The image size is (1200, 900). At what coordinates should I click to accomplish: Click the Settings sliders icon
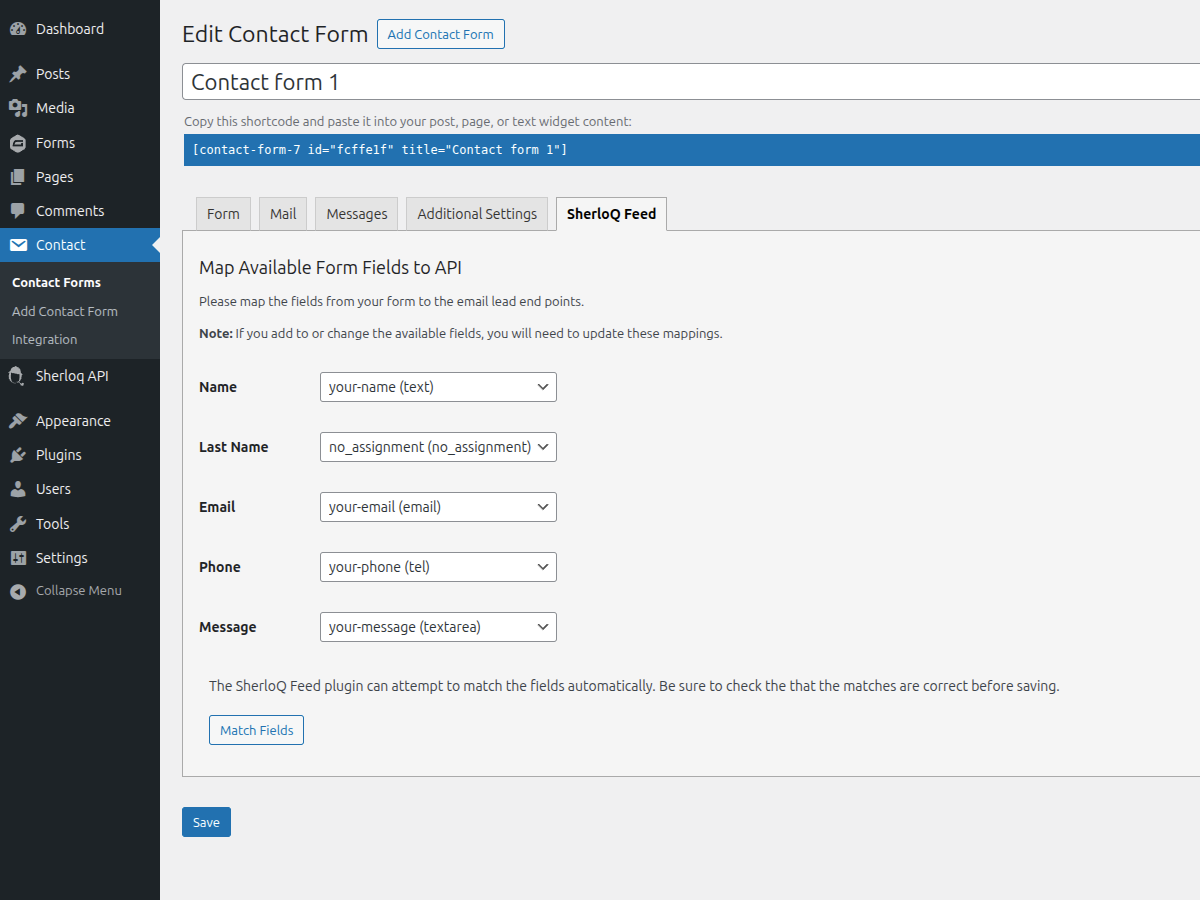click(x=18, y=558)
